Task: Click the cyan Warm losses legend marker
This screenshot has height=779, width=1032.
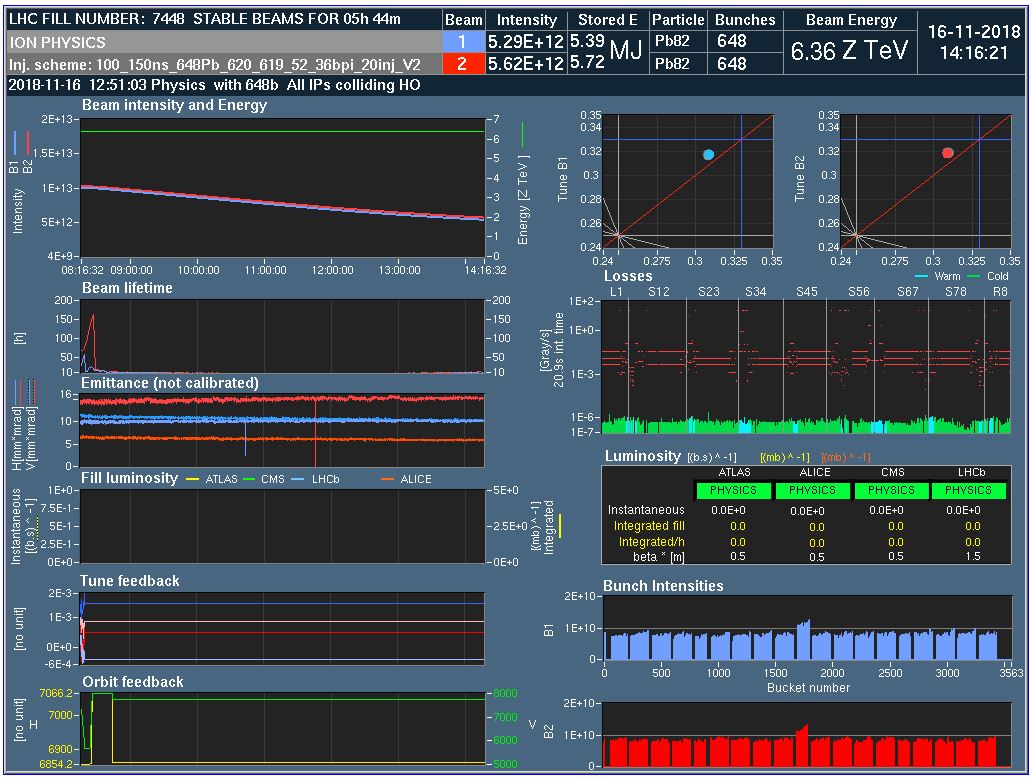Action: [x=921, y=275]
